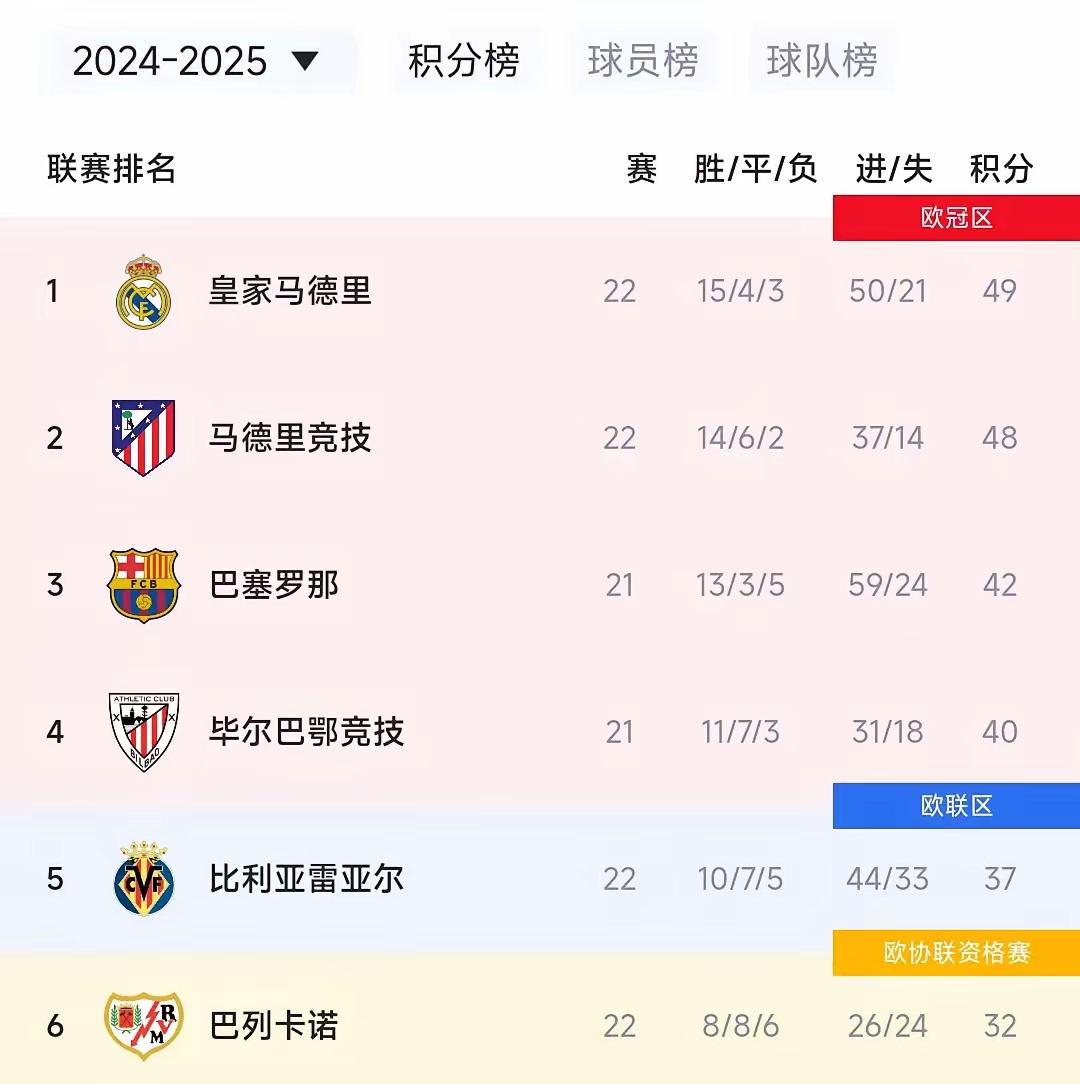Click the 联赛排名 header label
Screen dimensions: 1080x1084
(108, 170)
